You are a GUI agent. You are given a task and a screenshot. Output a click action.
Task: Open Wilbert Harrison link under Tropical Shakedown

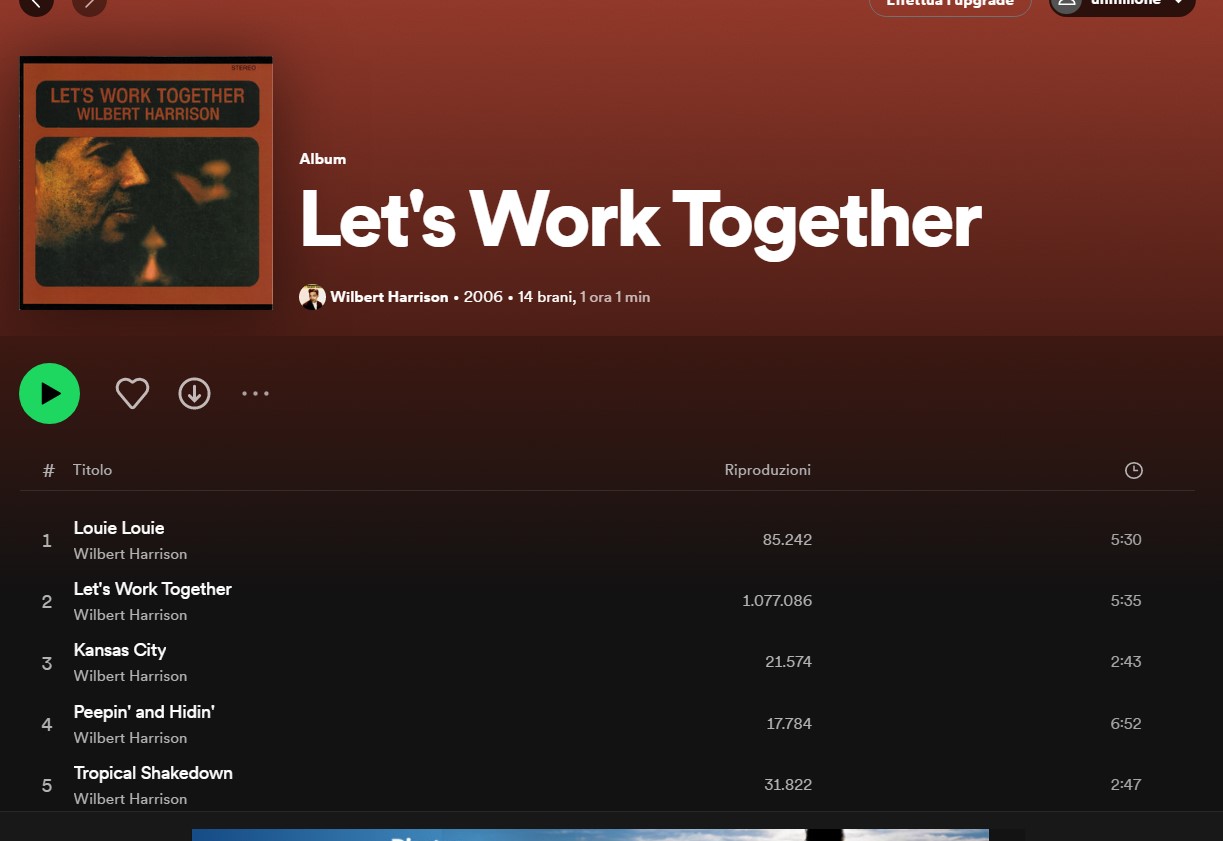pyautogui.click(x=130, y=799)
